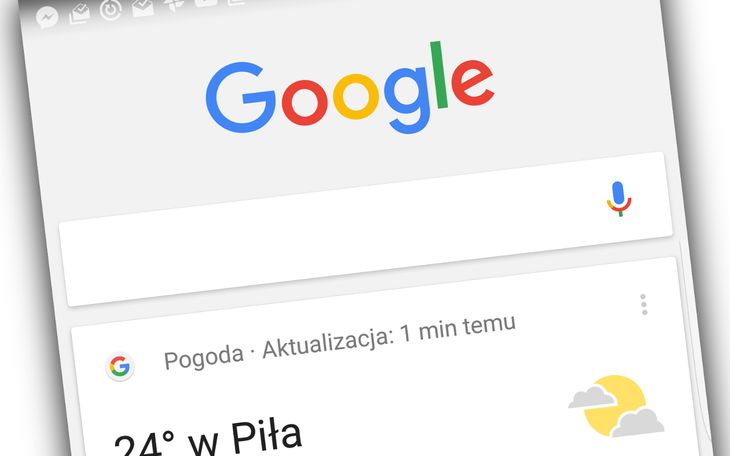The width and height of the screenshot is (730, 456).
Task: Open the single envelope with checkmark notification
Action: [143, 7]
